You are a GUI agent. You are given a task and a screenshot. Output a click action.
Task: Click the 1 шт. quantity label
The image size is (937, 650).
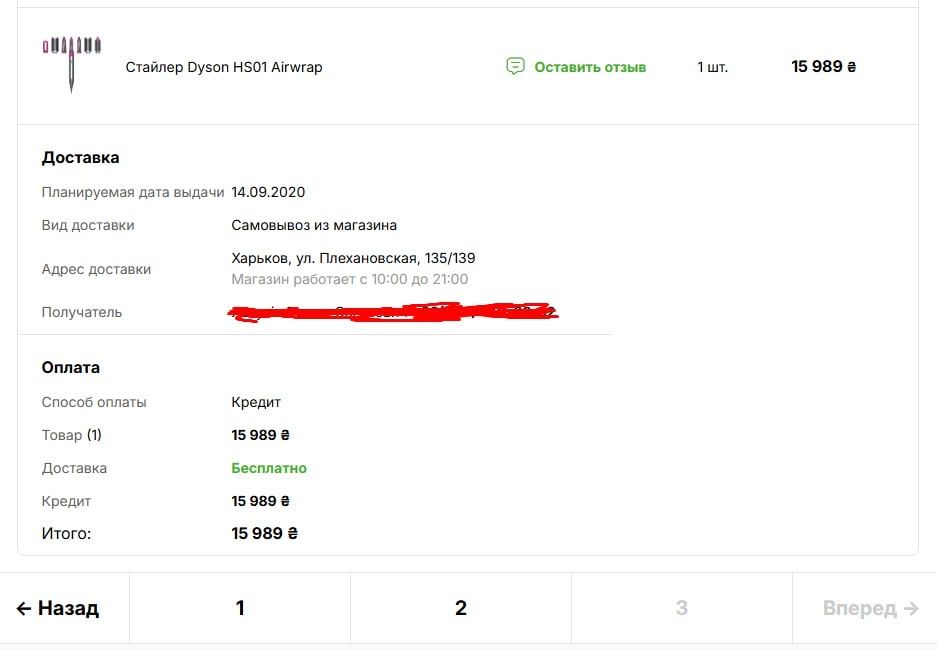[x=713, y=67]
